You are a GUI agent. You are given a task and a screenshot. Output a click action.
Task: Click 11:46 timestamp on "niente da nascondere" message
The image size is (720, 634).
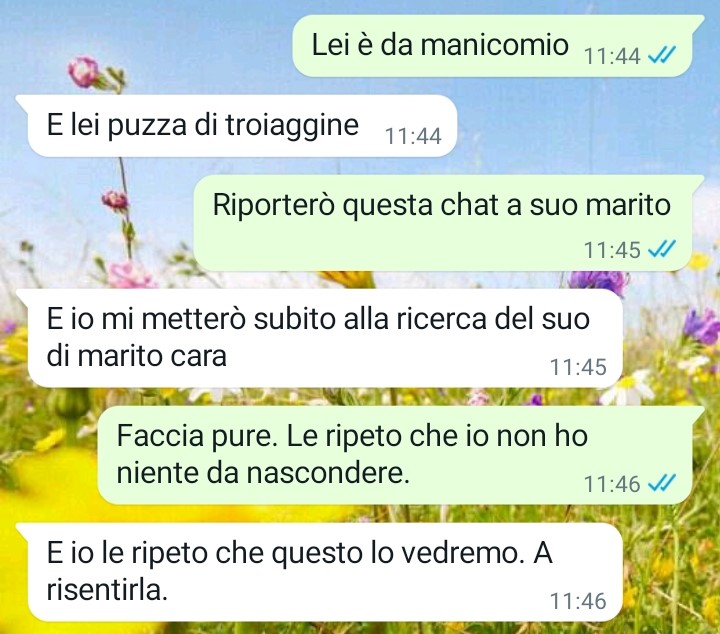(x=612, y=484)
